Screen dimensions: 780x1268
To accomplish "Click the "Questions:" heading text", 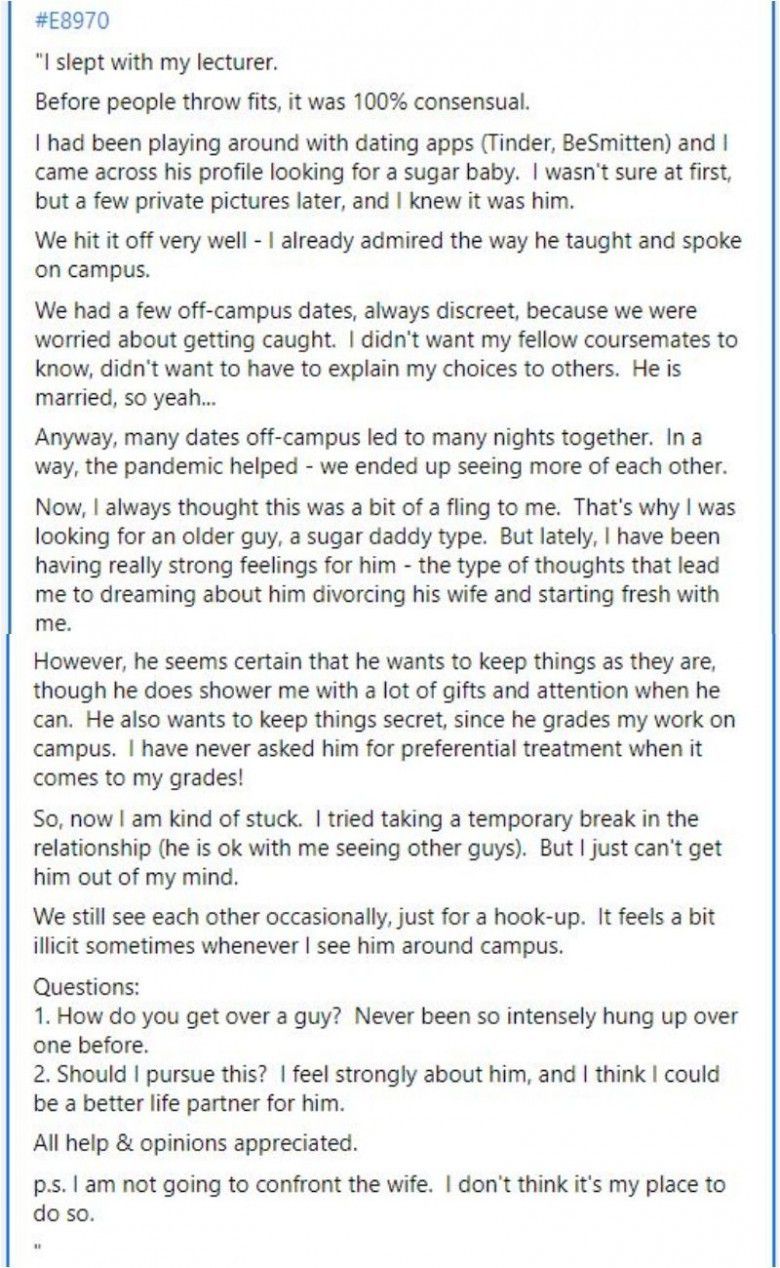I will tap(87, 987).
